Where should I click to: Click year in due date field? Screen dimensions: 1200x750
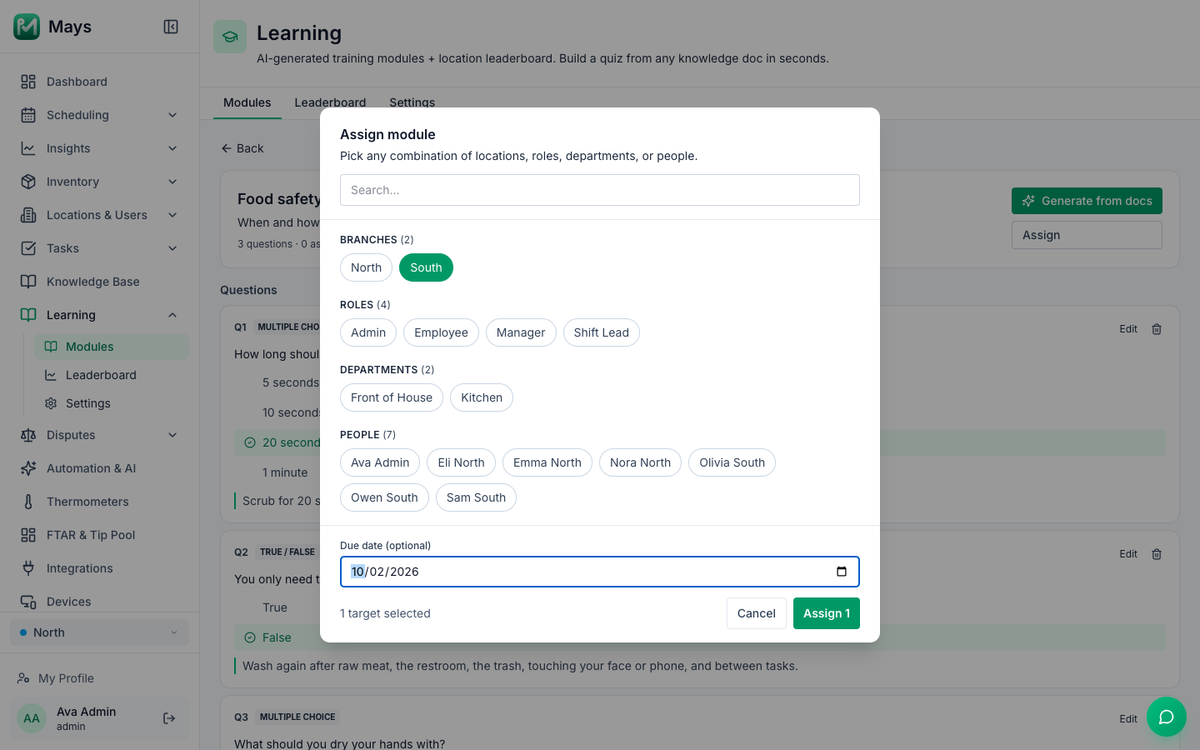[x=404, y=572]
